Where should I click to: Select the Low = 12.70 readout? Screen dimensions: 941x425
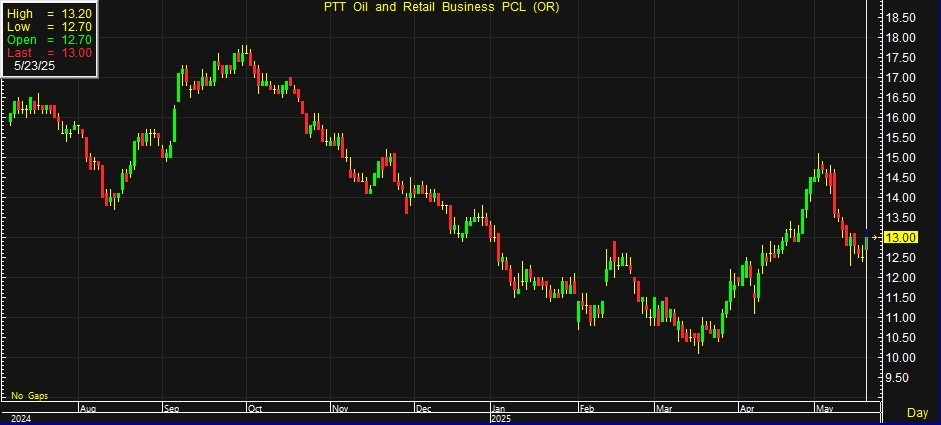tap(49, 27)
